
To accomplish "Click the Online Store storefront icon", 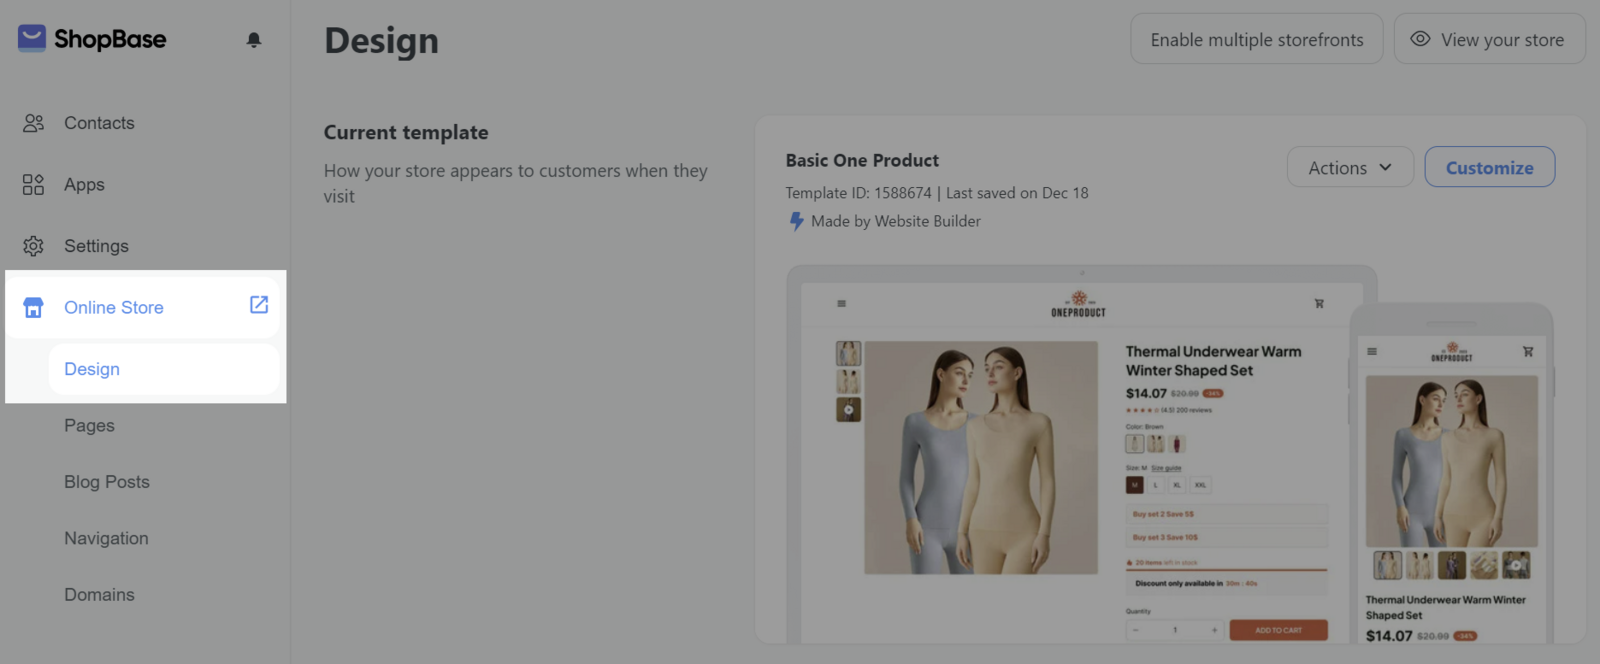I will tap(33, 308).
